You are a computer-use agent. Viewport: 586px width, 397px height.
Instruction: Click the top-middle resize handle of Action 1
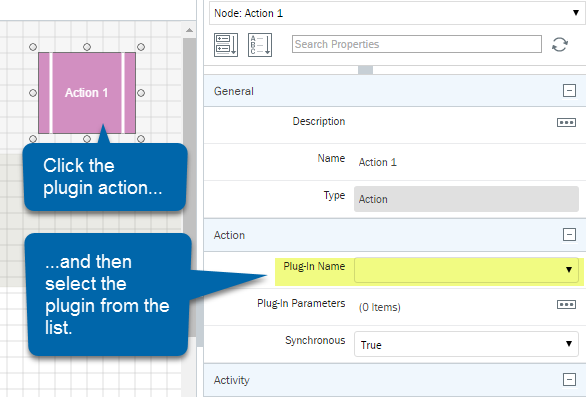click(87, 47)
